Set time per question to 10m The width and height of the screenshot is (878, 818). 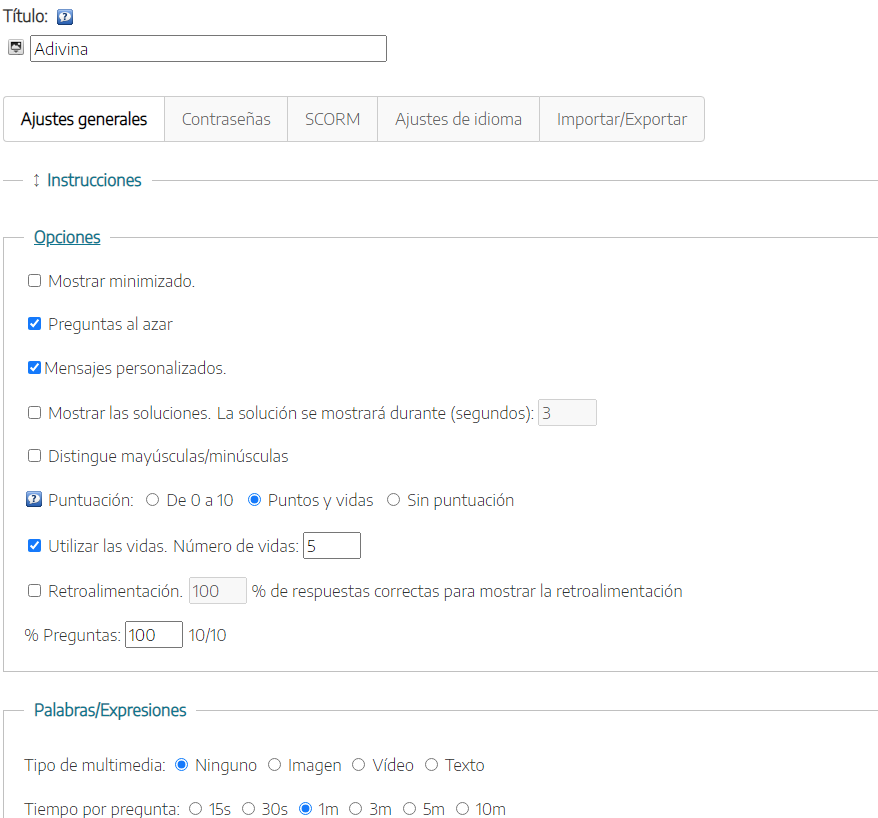(x=462, y=808)
